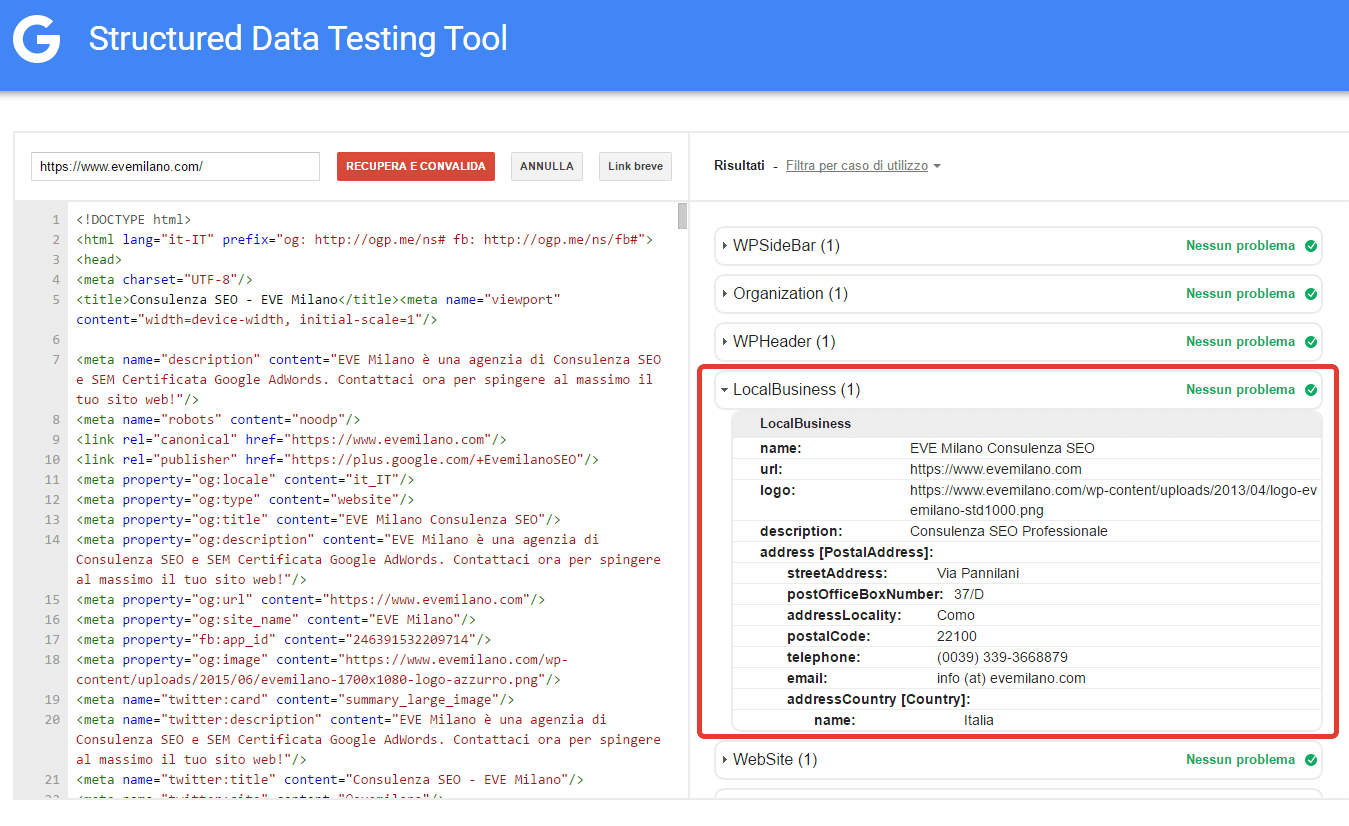The image size is (1349, 826).
Task: Click the RECUPERA E CONVALIDA button
Action: click(x=416, y=166)
